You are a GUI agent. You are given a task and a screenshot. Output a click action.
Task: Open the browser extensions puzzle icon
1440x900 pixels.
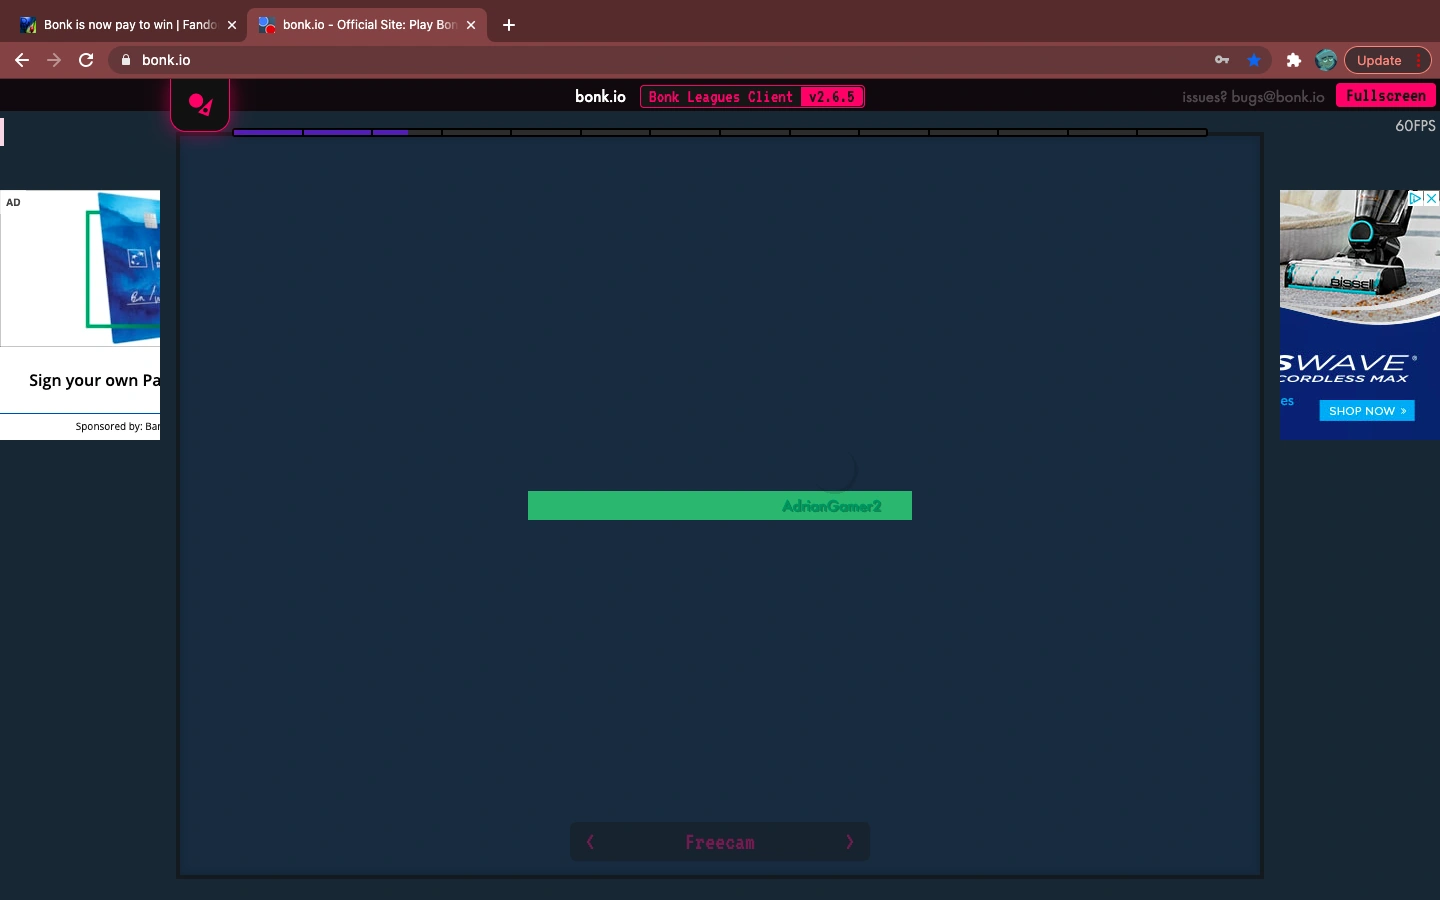(1293, 60)
